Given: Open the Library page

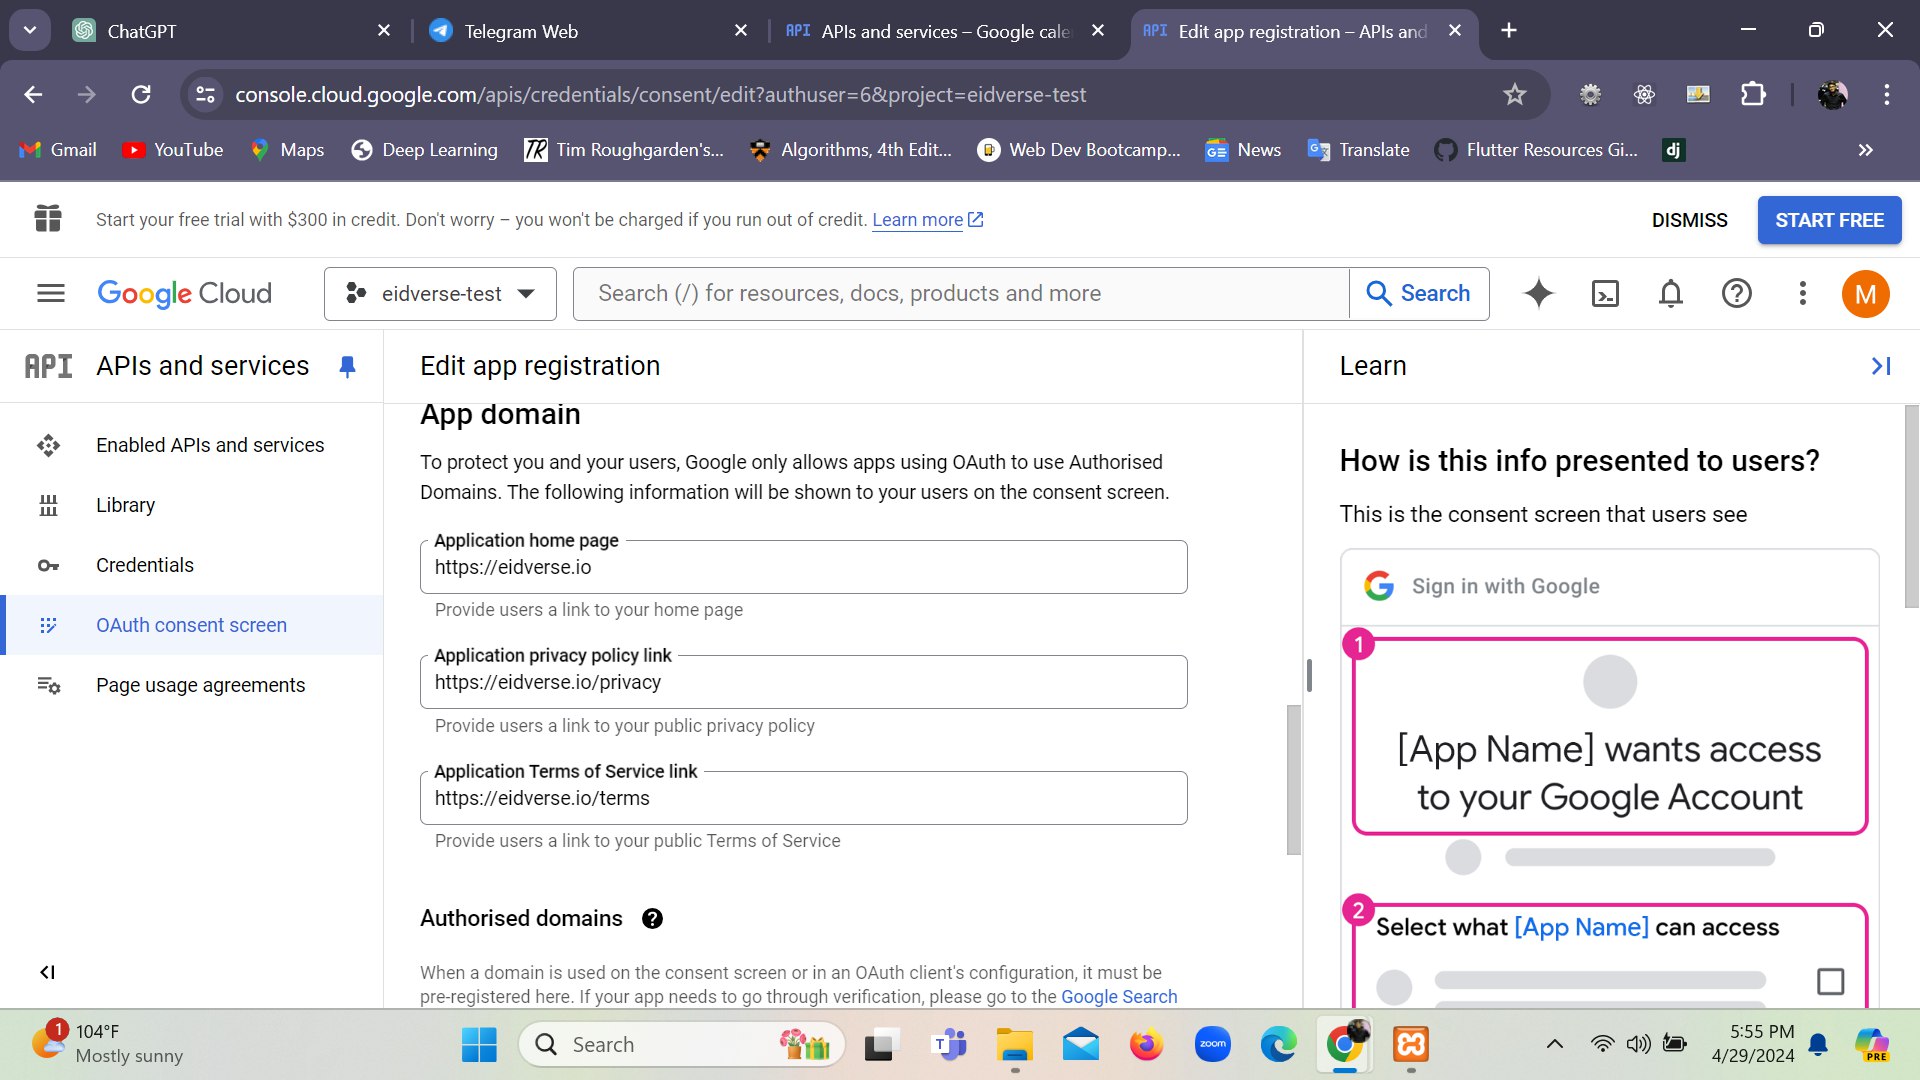Looking at the screenshot, I should (x=191, y=505).
